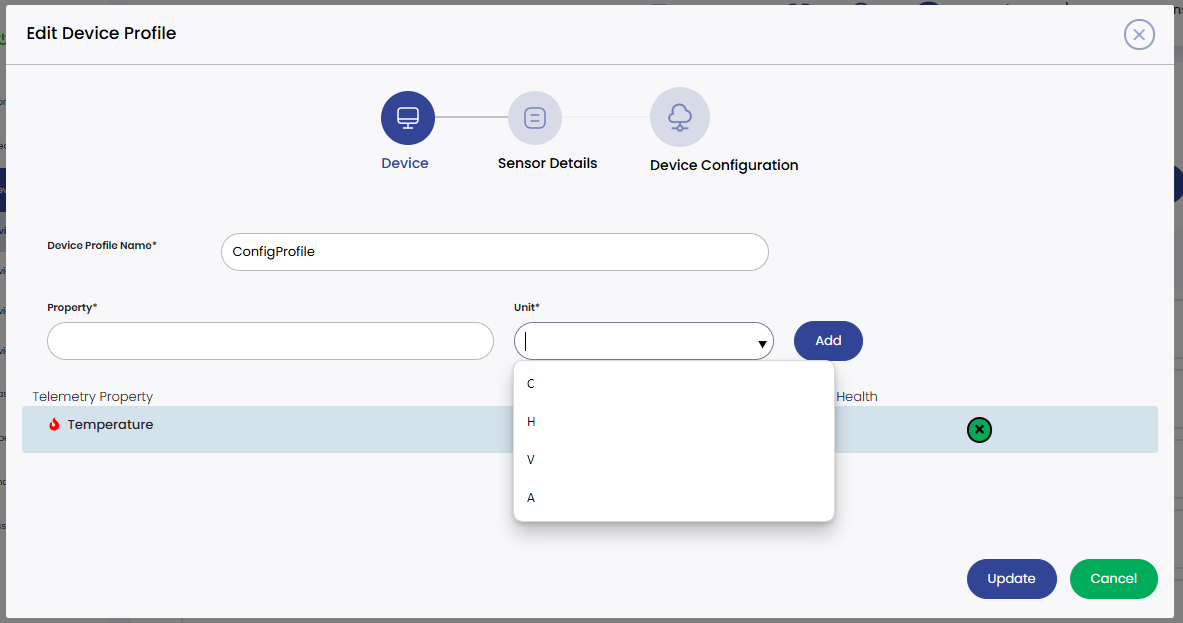Click the Sensor Details step icon
This screenshot has width=1183, height=623.
pos(535,116)
